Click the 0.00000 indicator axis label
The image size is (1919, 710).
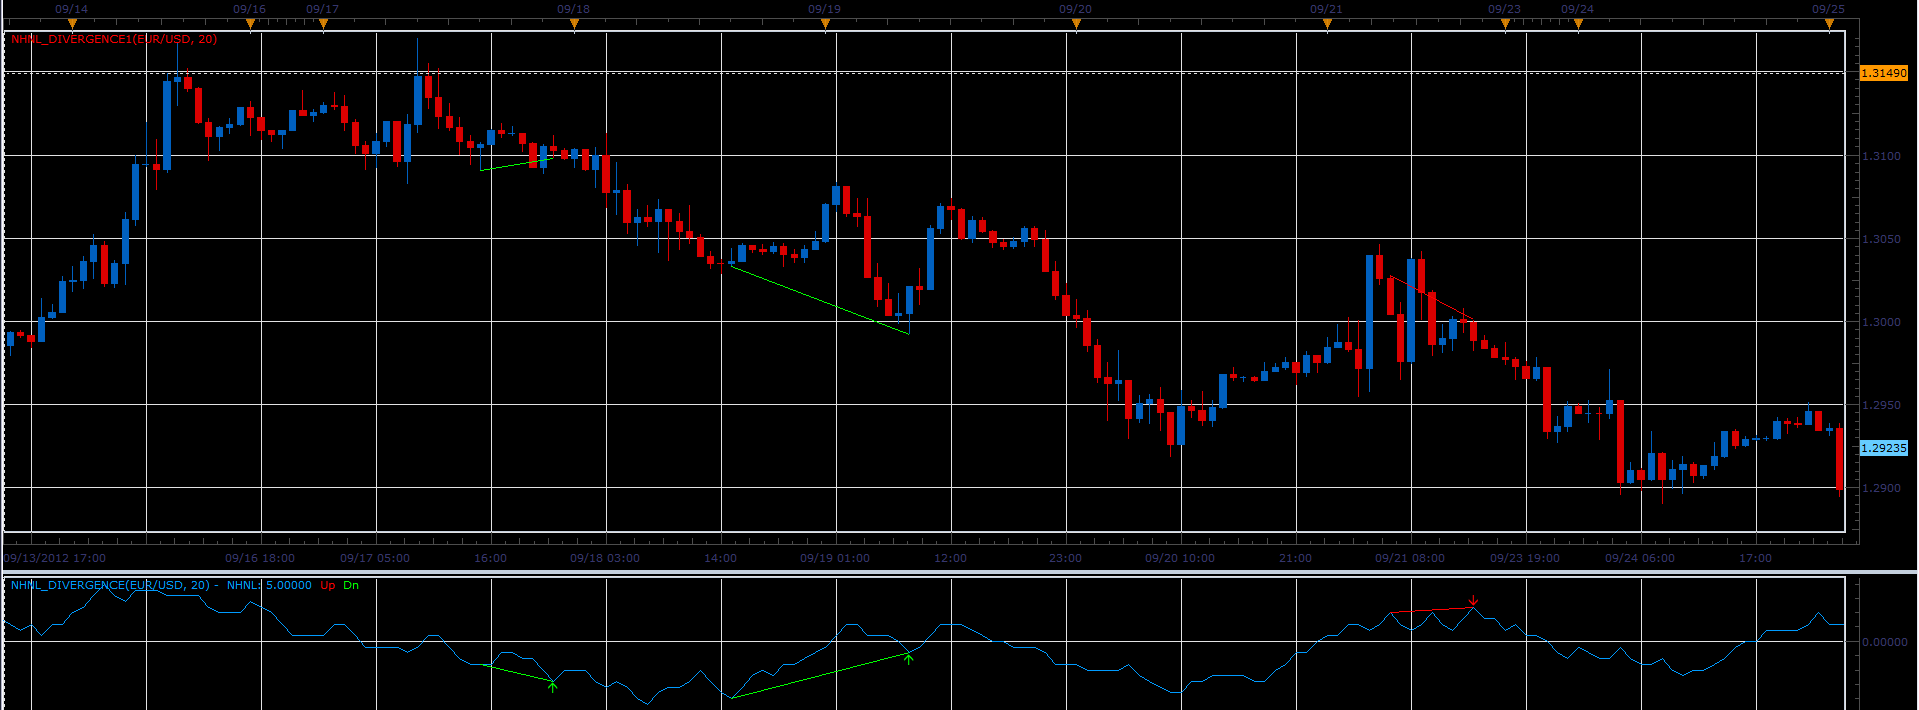1884,642
